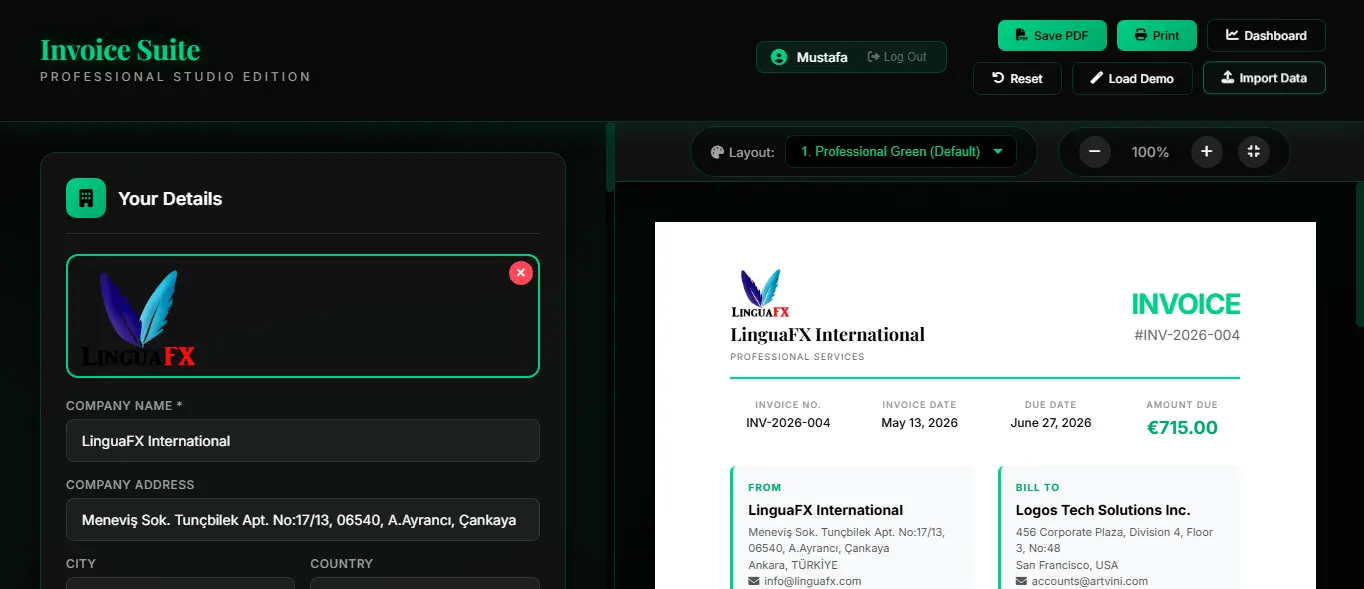Click the undo arrow icon on Reset
This screenshot has height=589, width=1364.
(x=997, y=78)
